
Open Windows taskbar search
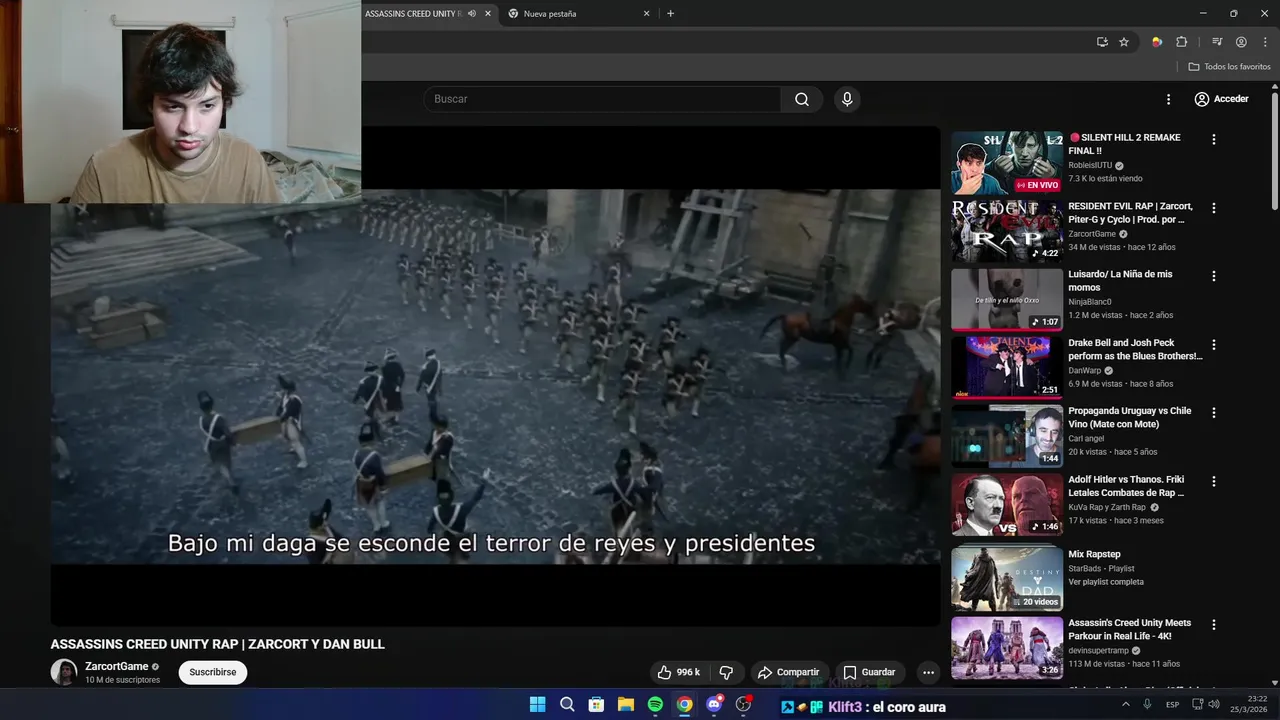(x=567, y=705)
